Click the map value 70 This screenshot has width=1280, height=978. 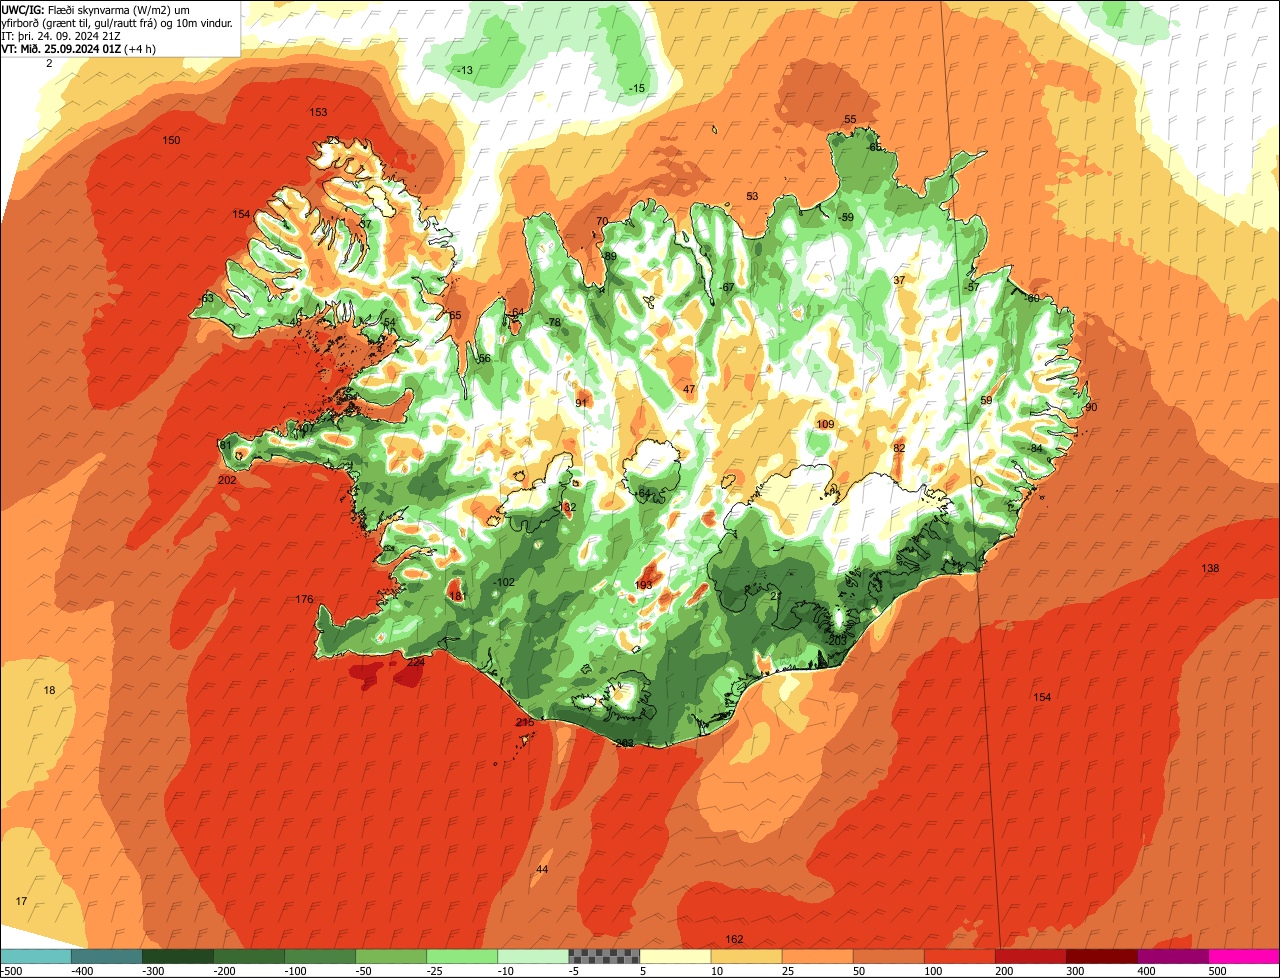[x=602, y=221]
